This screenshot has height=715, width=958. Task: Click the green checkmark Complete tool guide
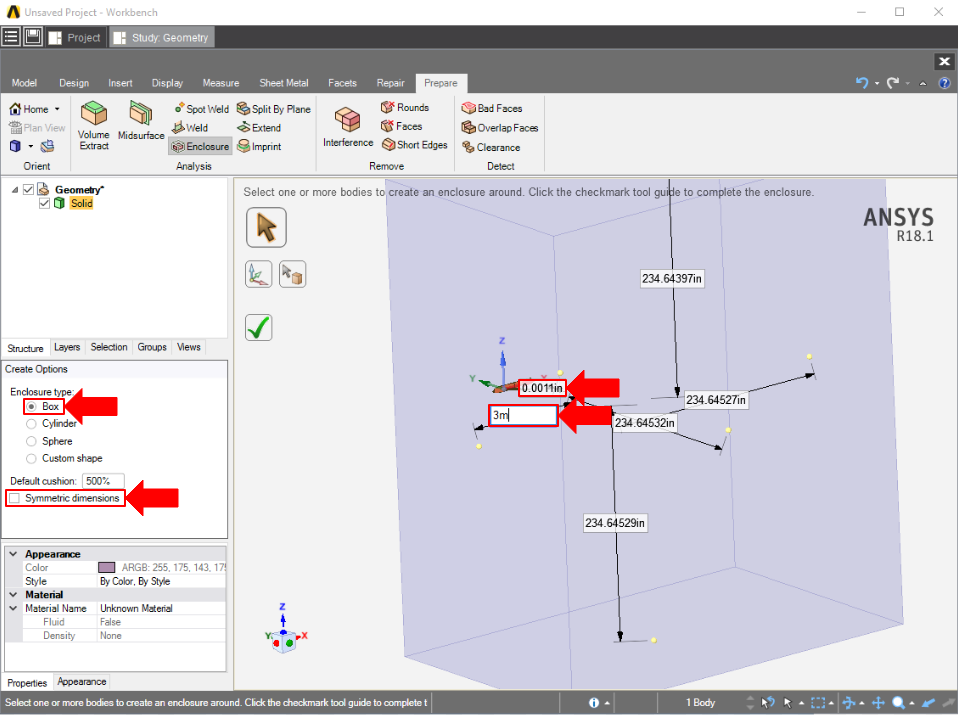258,328
